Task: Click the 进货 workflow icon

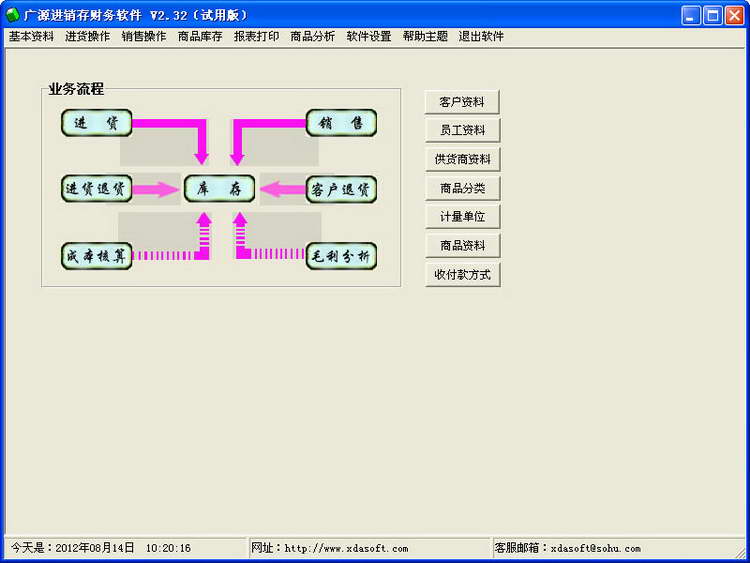Action: coord(97,123)
